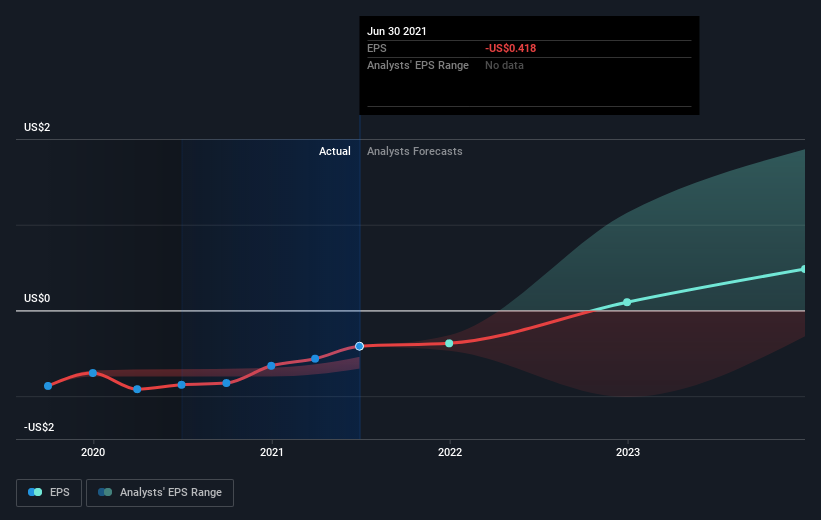Screen dimensions: 821x520
Task: Click the 2021 x-axis label
Action: pyautogui.click(x=271, y=452)
